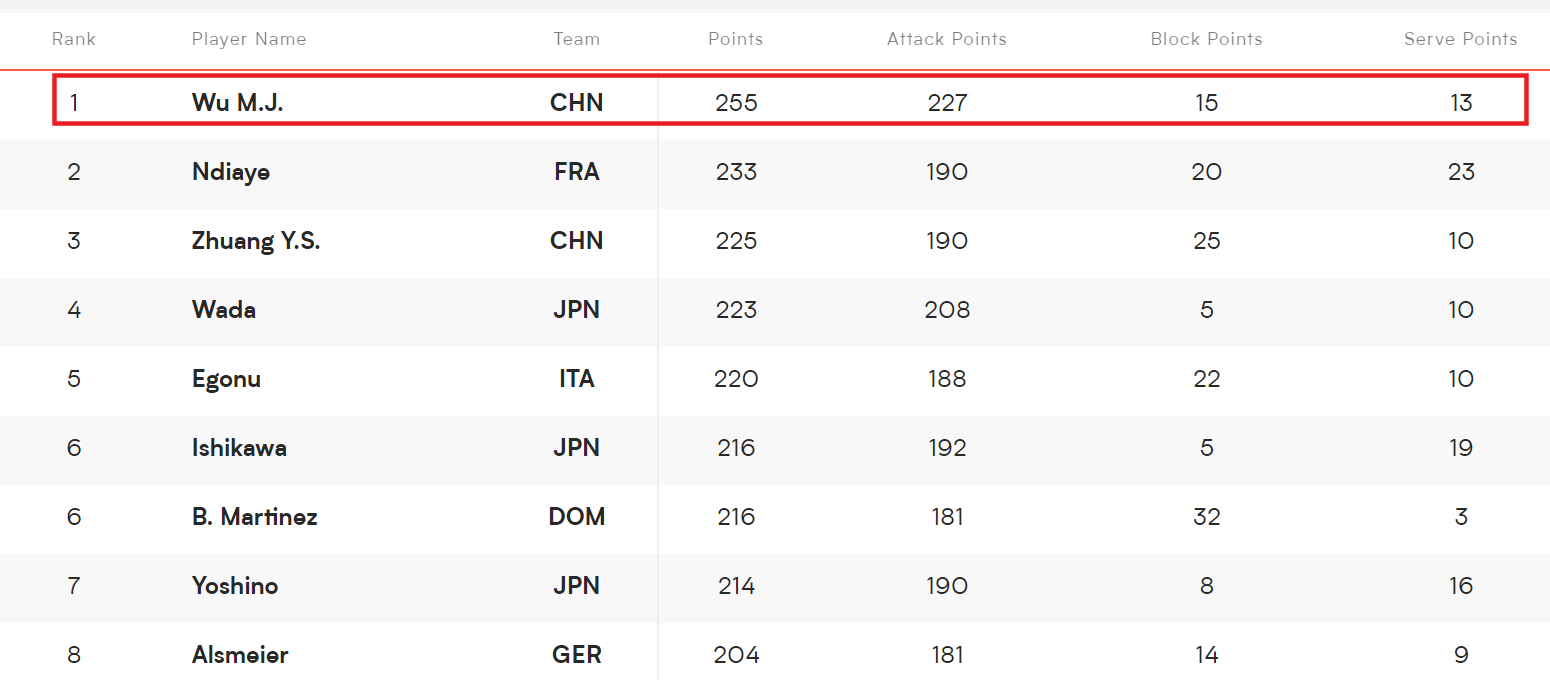Click FRA team label for Ndiaye
This screenshot has width=1550, height=680.
click(577, 172)
